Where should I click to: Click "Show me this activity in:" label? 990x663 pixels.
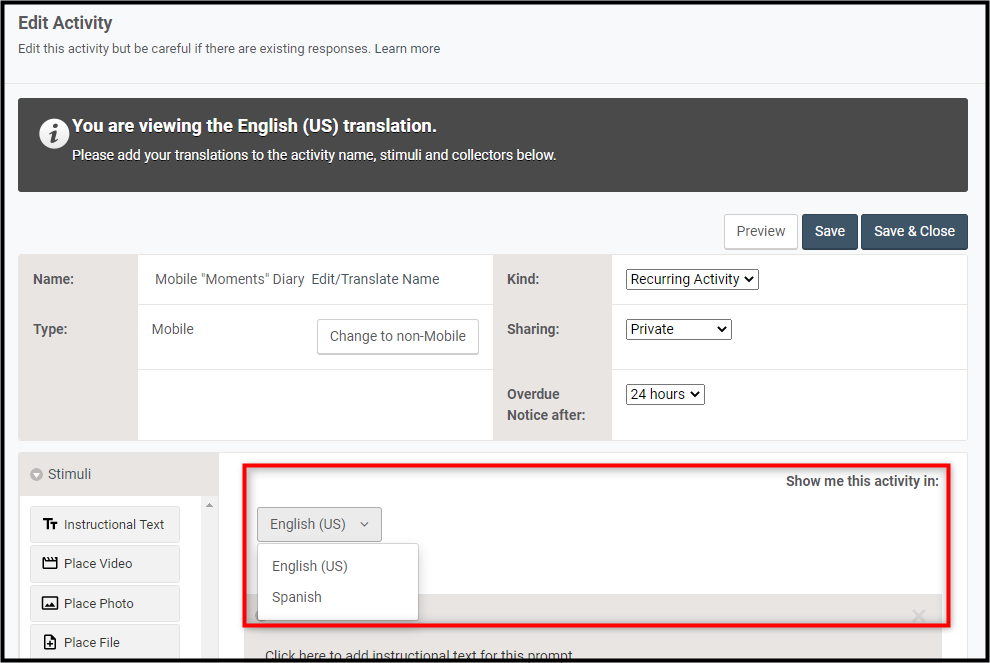pos(862,481)
